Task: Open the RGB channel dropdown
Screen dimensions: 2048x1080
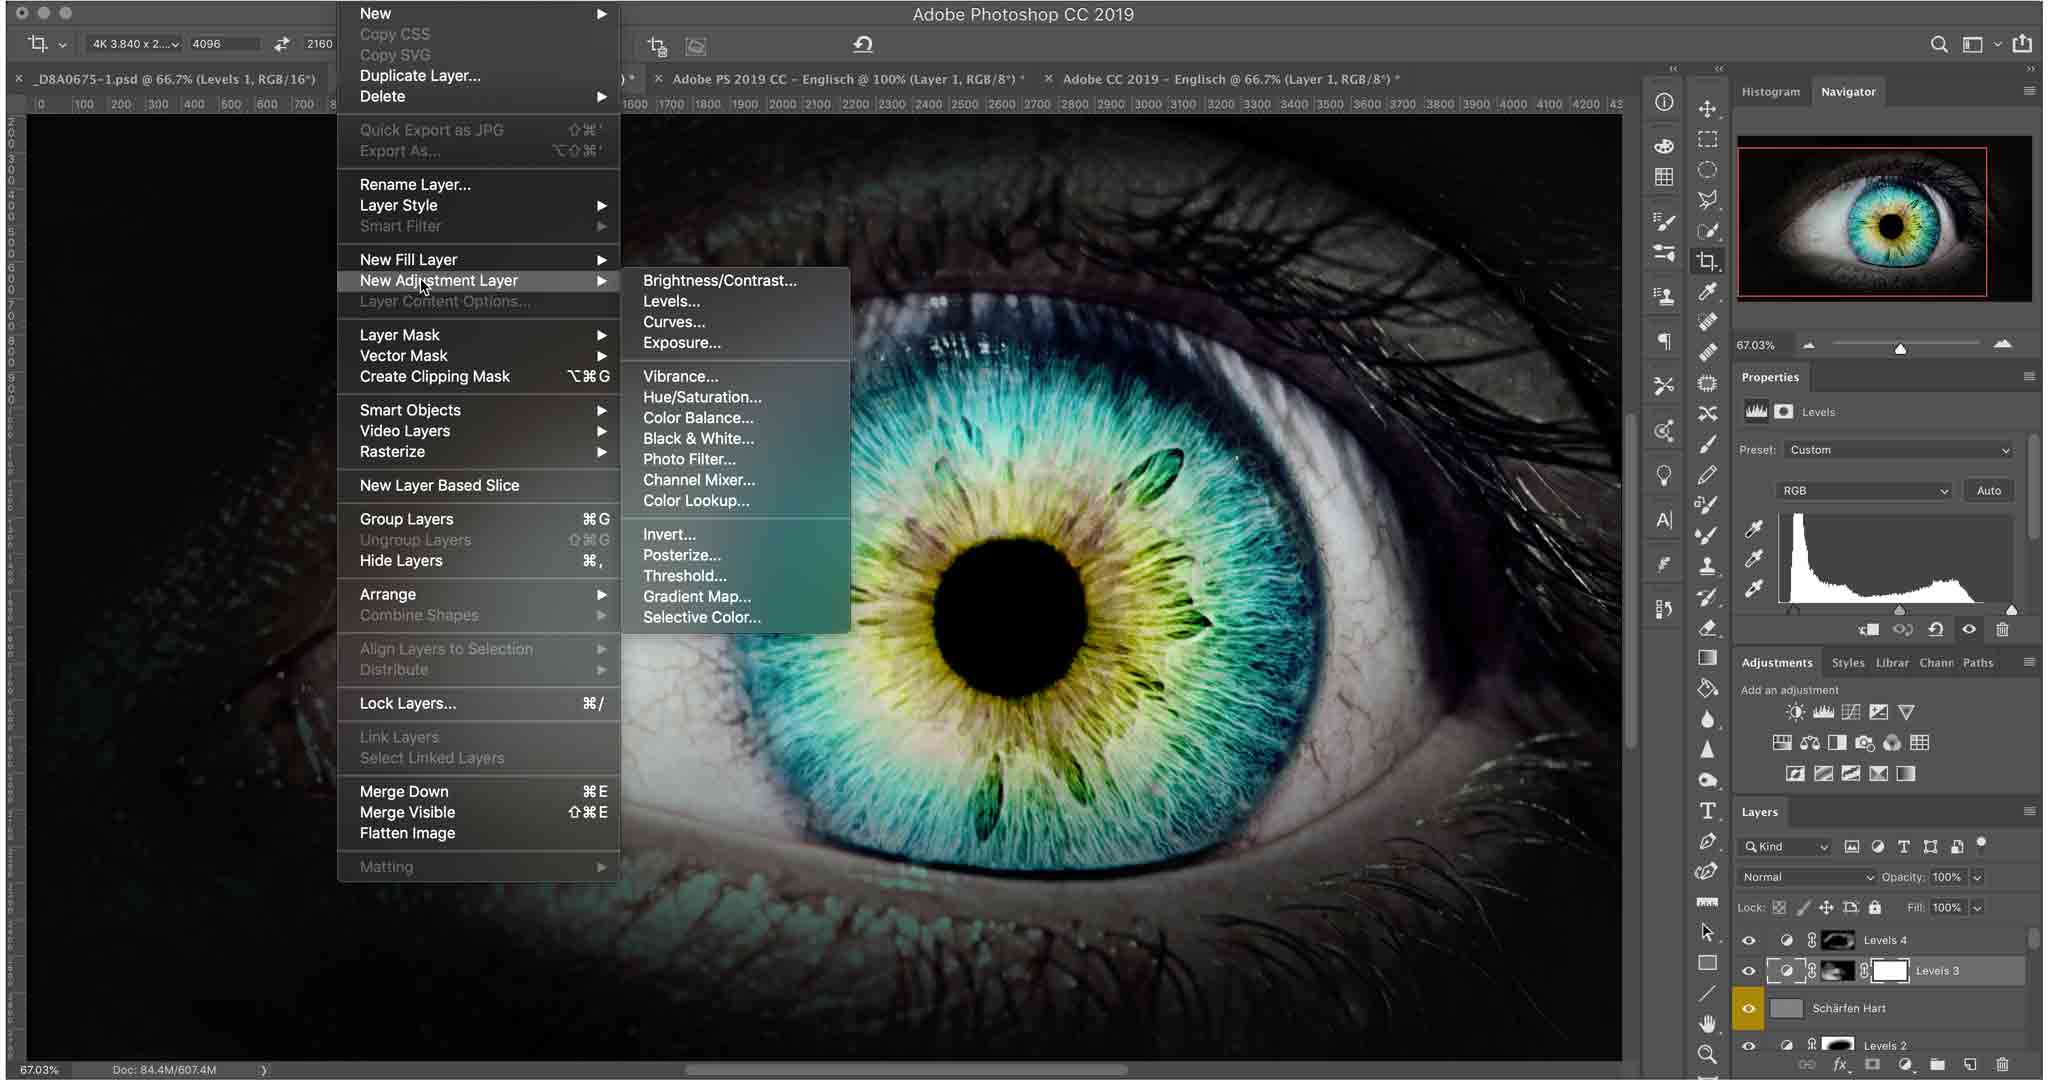Action: [x=1865, y=491]
